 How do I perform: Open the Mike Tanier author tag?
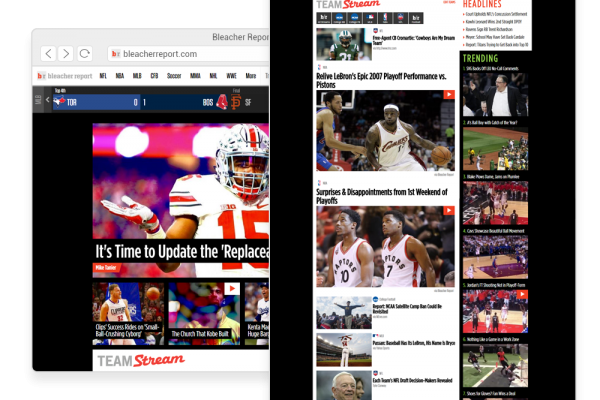click(x=106, y=268)
